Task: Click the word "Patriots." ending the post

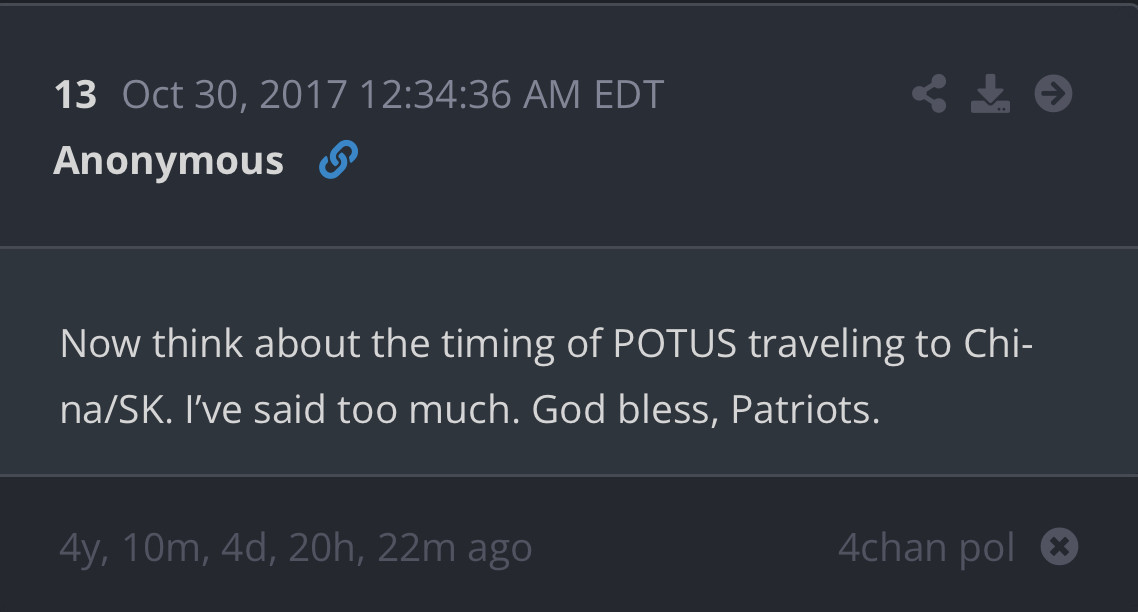Action: (x=805, y=411)
